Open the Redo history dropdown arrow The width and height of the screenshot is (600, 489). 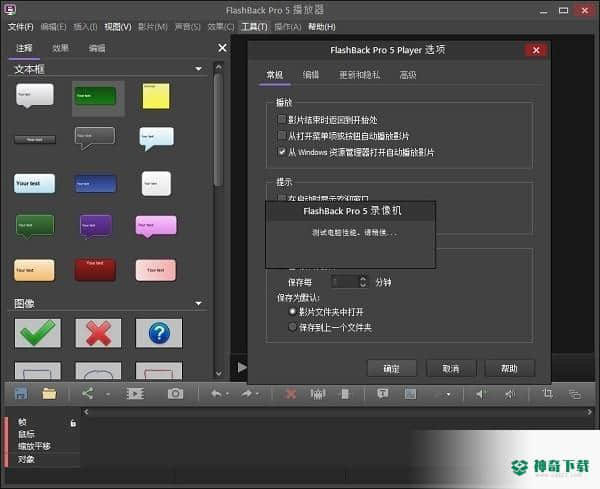(x=258, y=394)
